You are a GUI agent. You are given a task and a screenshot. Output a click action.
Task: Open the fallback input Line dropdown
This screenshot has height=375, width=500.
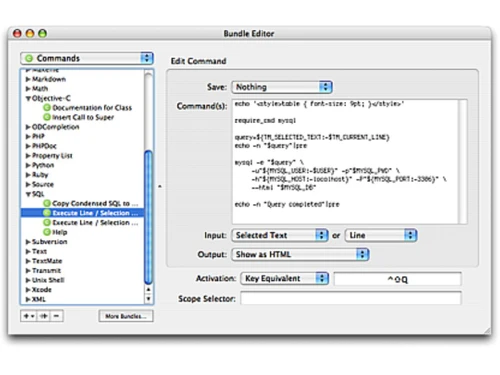coord(381,236)
